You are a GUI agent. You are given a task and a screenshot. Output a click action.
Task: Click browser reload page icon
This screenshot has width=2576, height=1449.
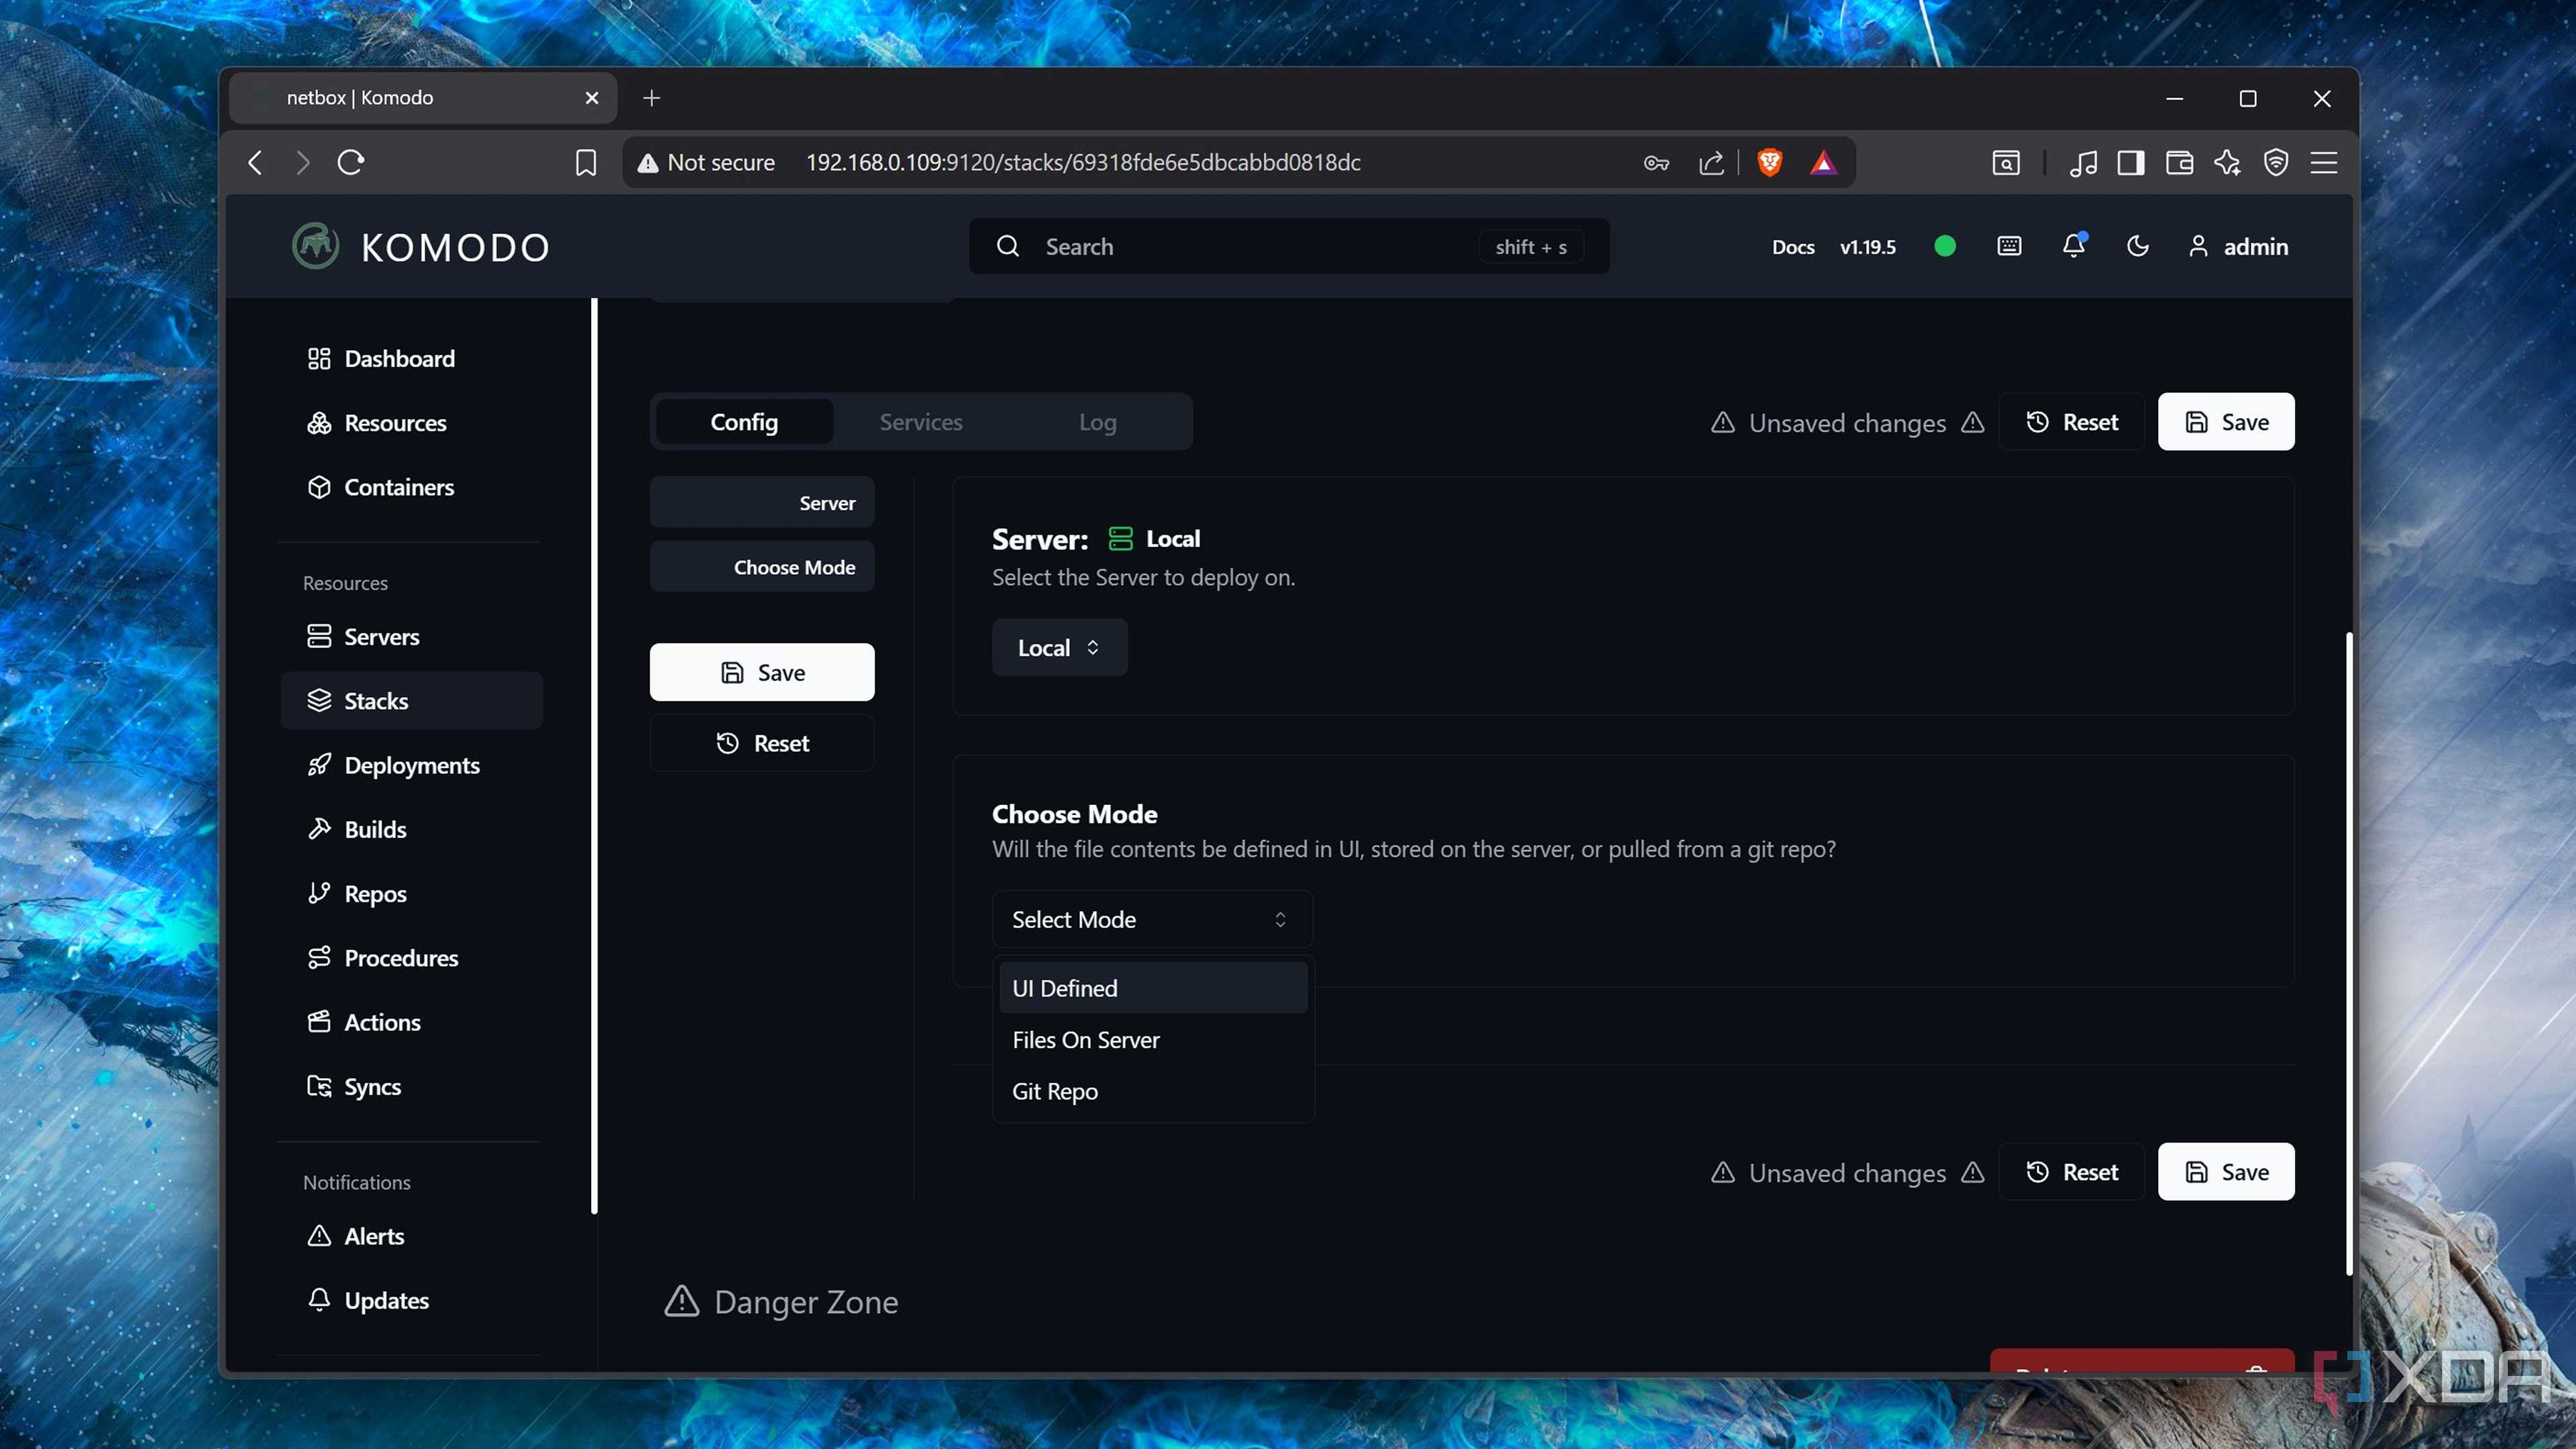[351, 162]
